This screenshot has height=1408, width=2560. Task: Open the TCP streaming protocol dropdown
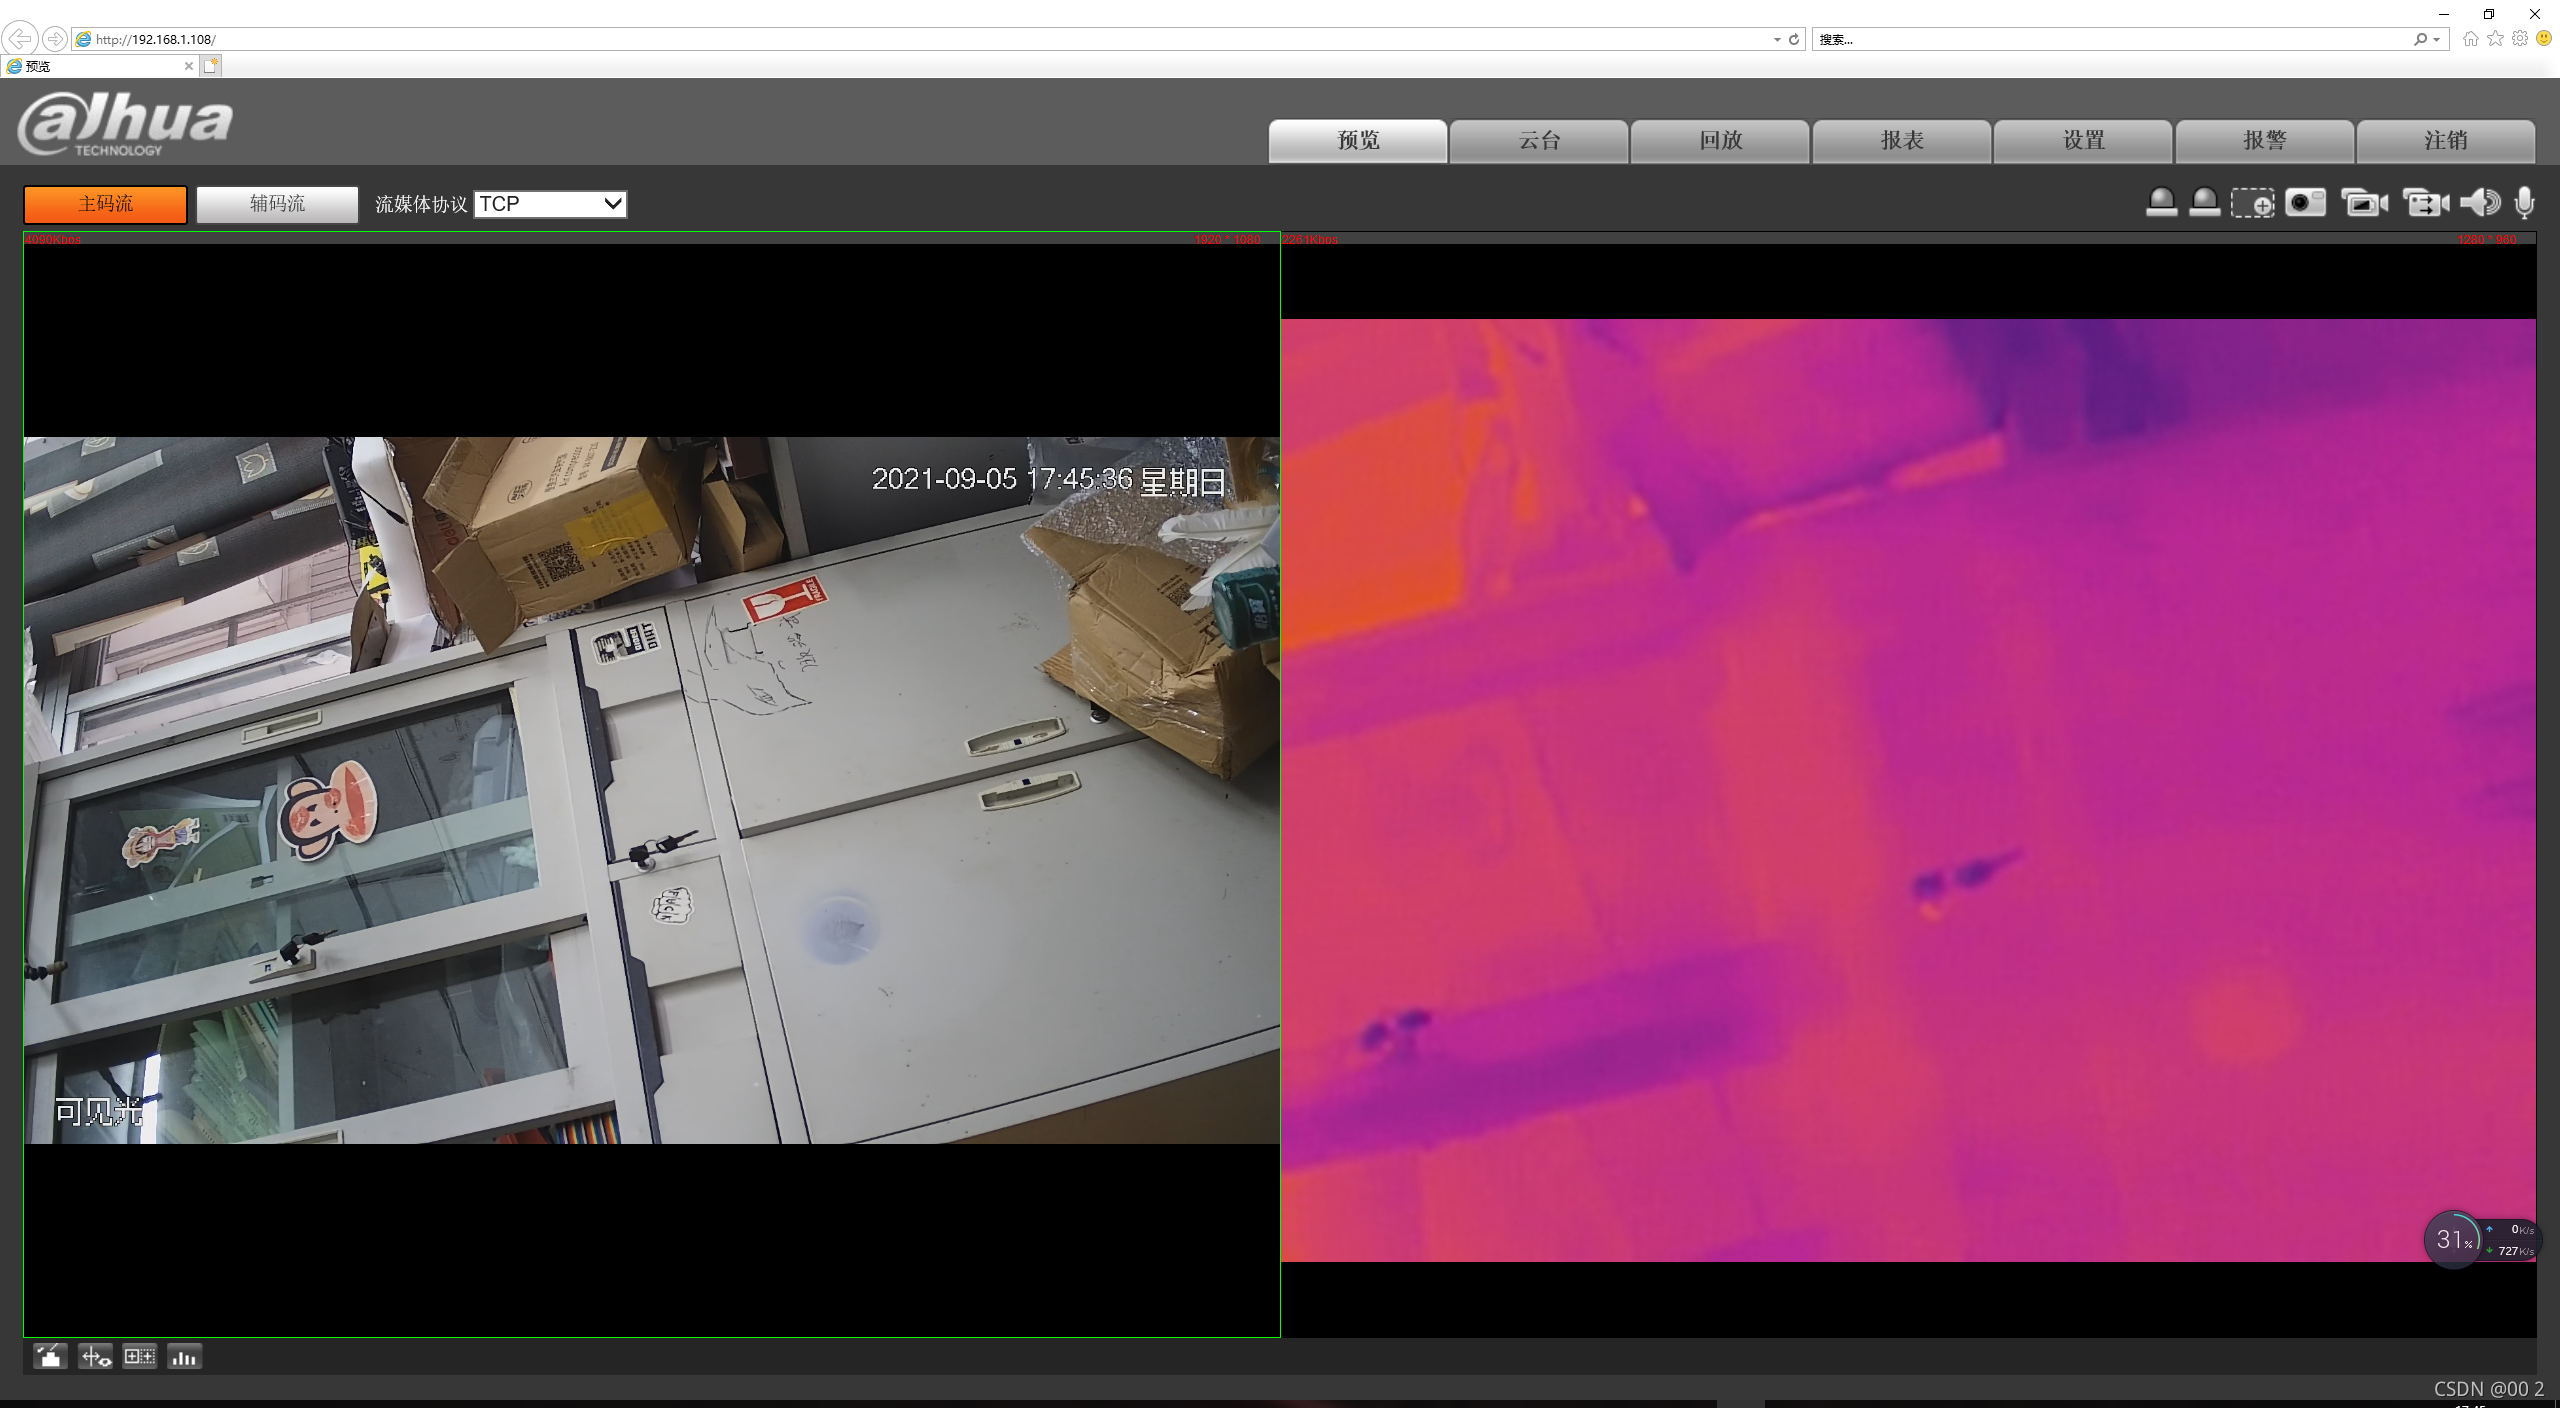[550, 204]
